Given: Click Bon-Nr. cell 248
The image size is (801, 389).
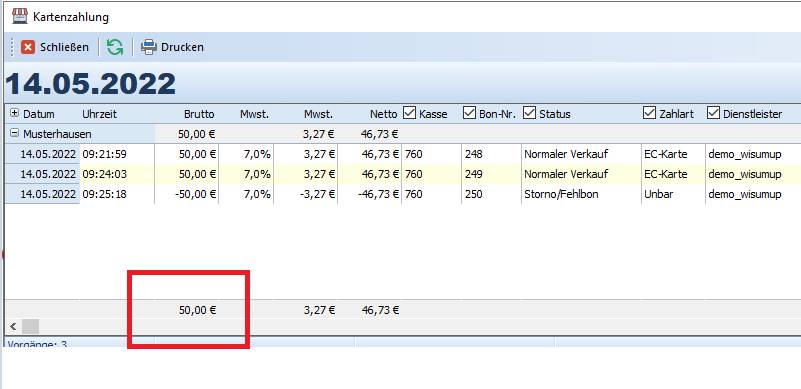Looking at the screenshot, I should (x=491, y=154).
